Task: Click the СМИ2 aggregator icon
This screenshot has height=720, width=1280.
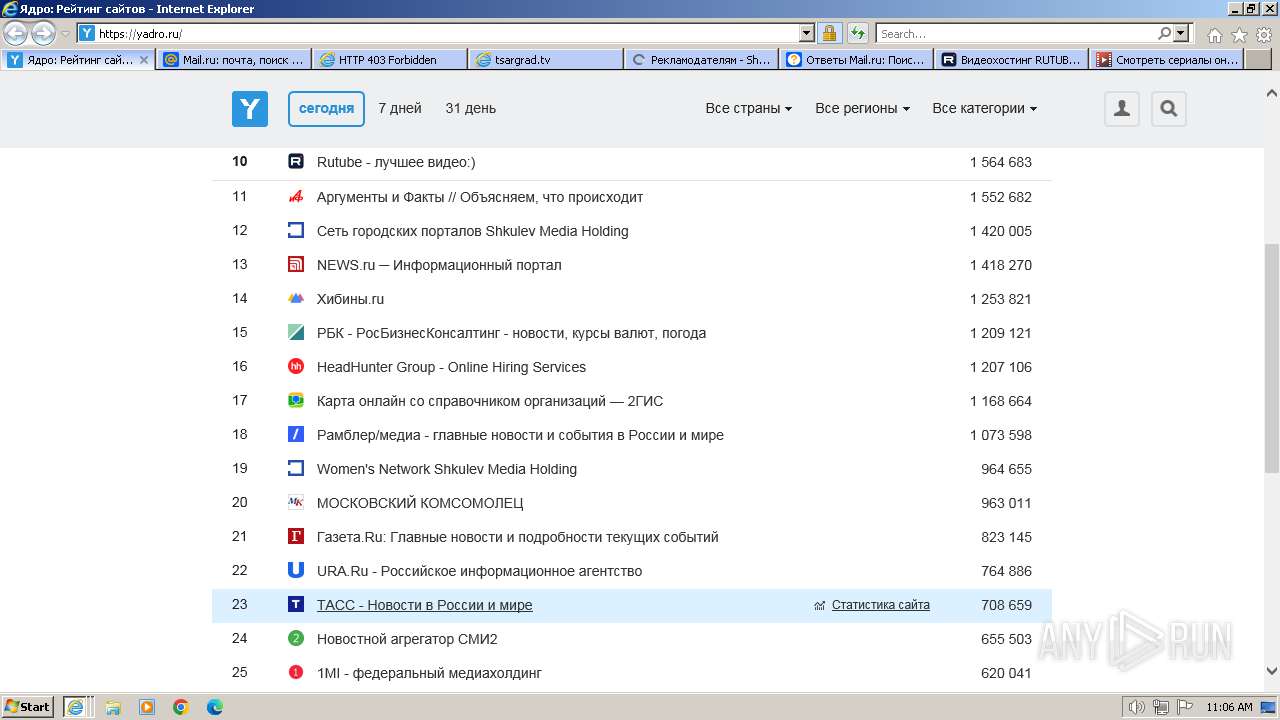Action: point(296,639)
